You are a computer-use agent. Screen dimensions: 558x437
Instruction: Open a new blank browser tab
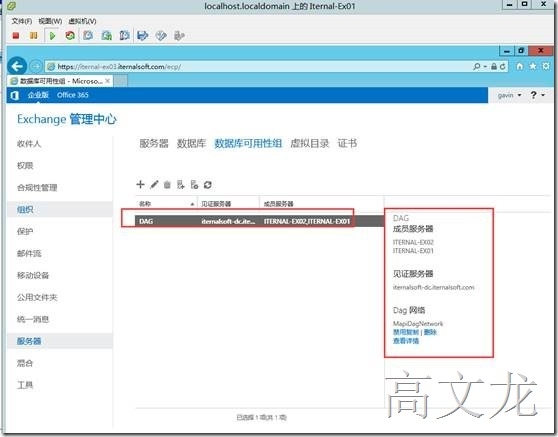(x=120, y=81)
